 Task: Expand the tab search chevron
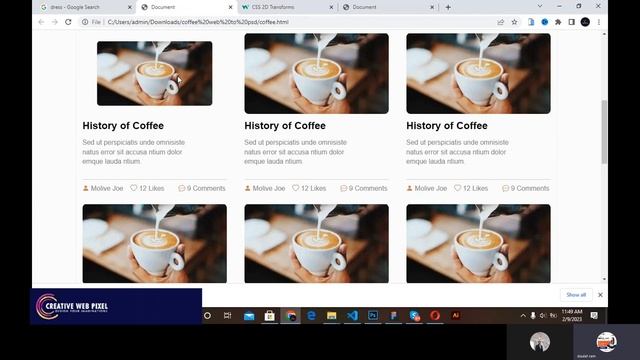pyautogui.click(x=540, y=6)
